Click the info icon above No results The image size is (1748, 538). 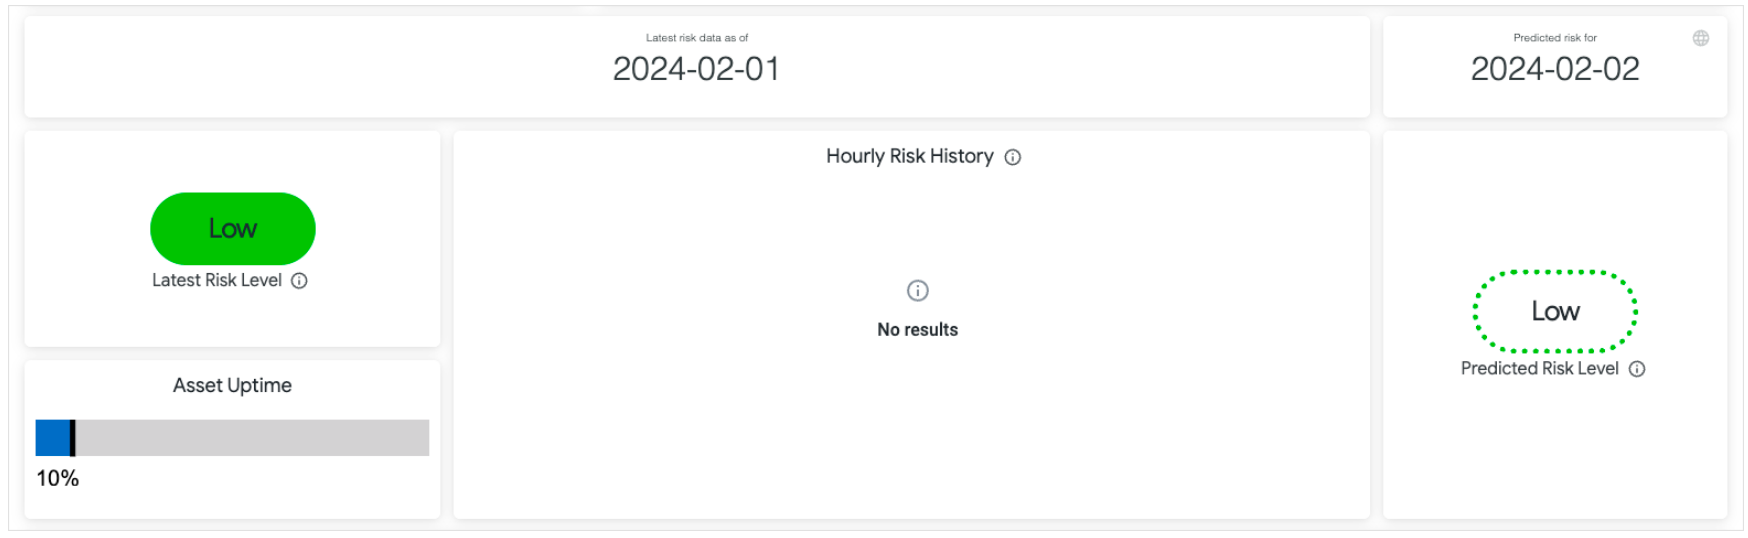(917, 291)
